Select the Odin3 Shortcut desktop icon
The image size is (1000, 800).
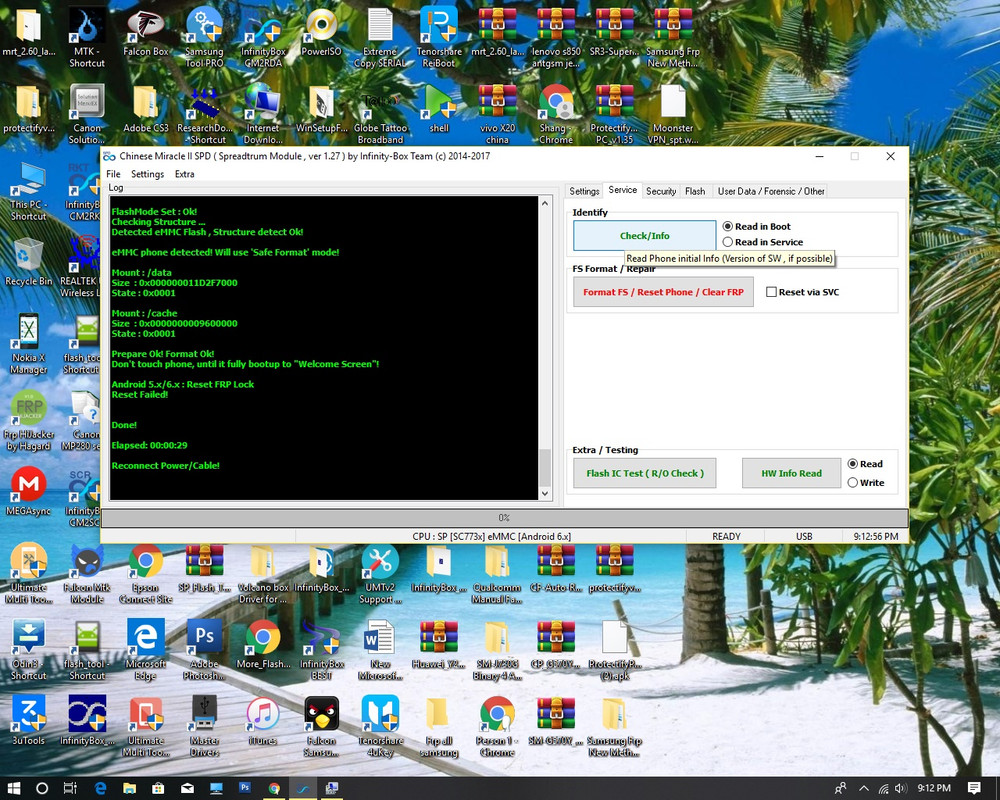pyautogui.click(x=28, y=649)
